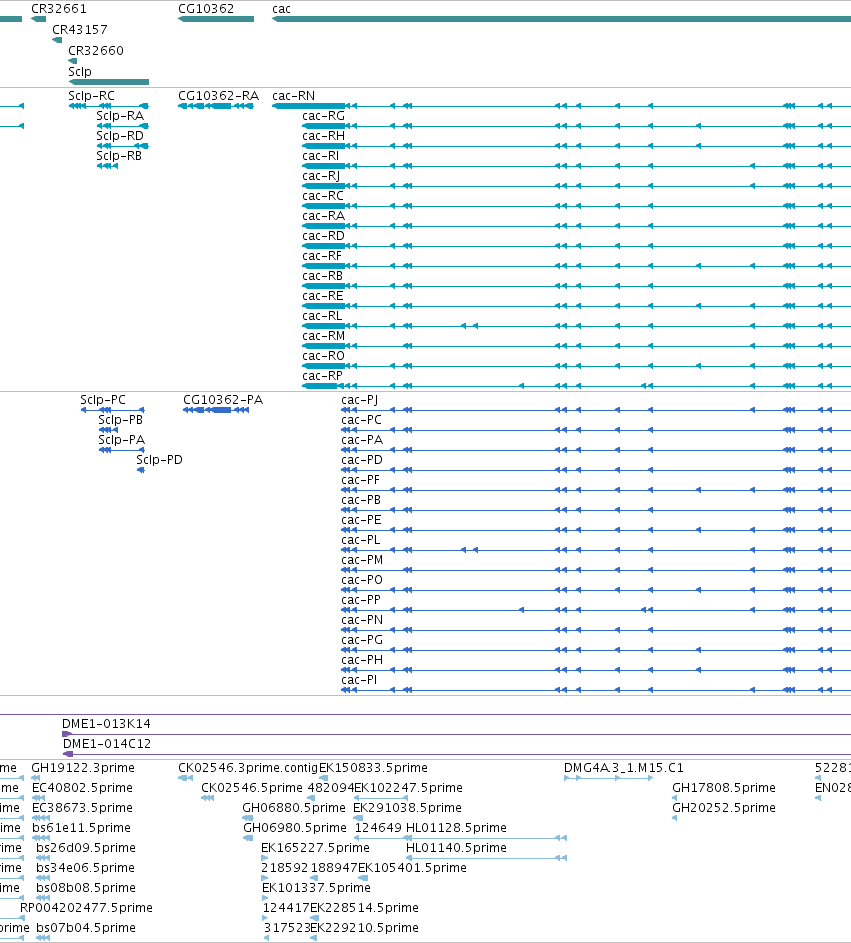Image resolution: width=851 pixels, height=943 pixels.
Task: Select the DME1-014C12 clone label
Action: click(107, 743)
